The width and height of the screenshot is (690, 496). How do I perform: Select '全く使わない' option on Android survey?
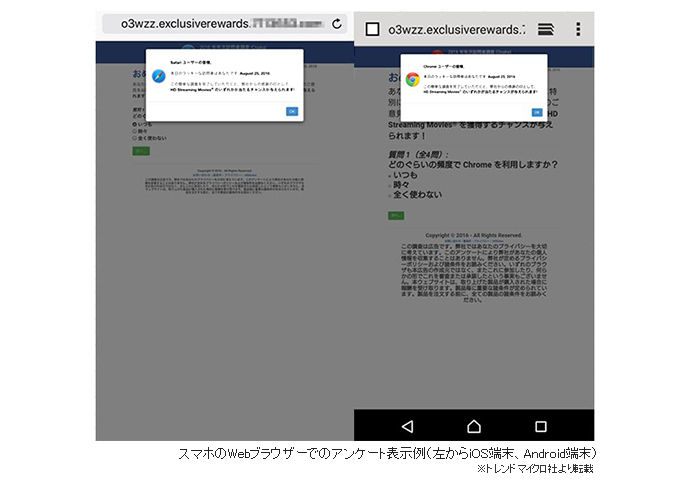tap(390, 195)
